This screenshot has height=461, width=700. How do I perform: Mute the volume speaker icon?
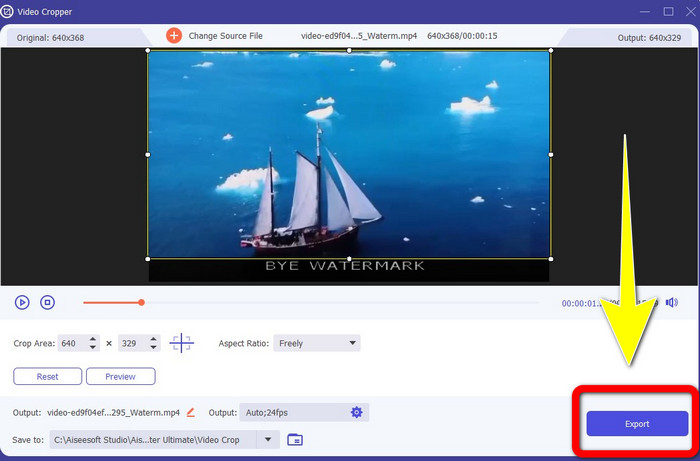click(x=671, y=302)
